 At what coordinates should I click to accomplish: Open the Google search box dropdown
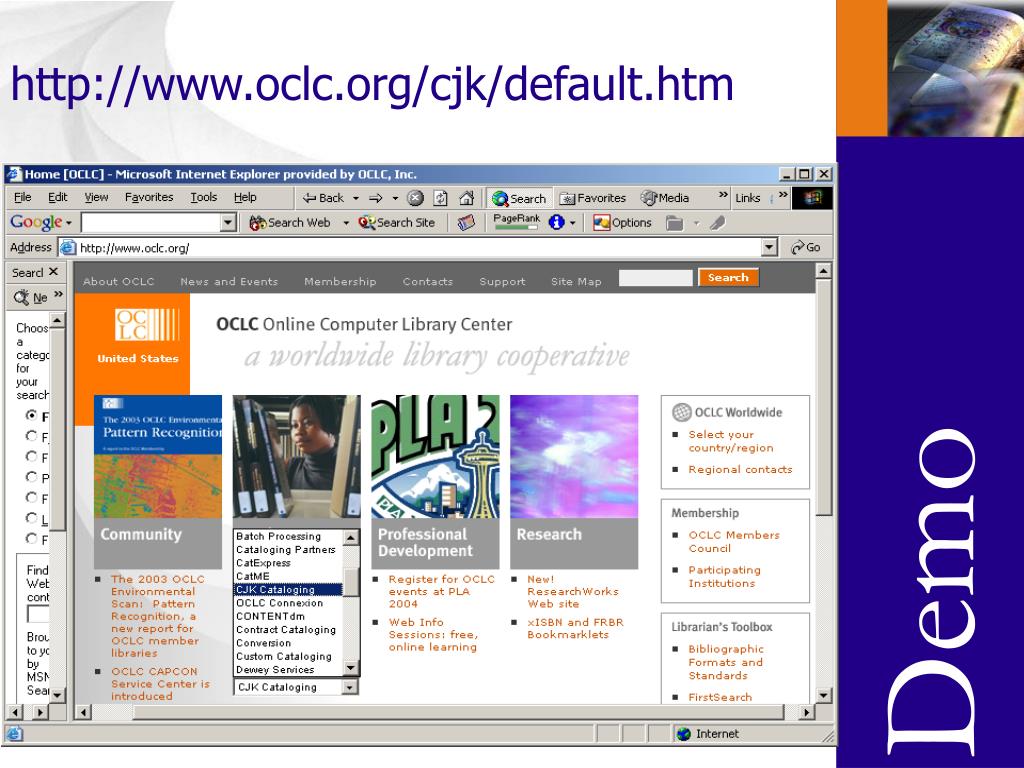[228, 223]
